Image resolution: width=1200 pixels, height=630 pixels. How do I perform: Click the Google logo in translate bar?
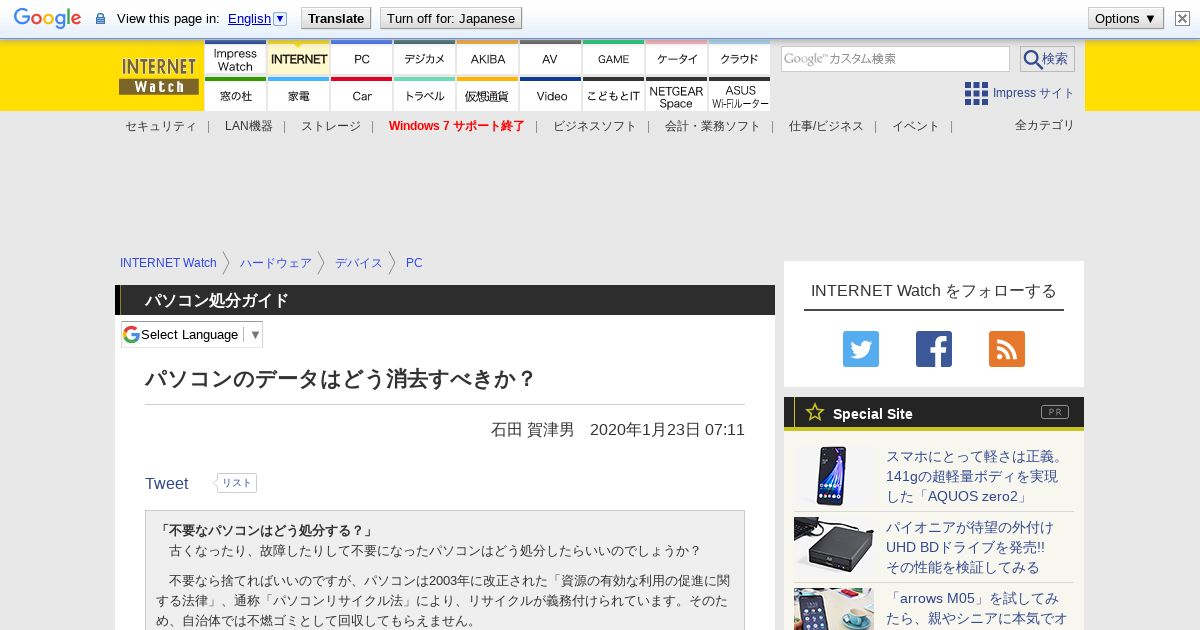(x=47, y=18)
